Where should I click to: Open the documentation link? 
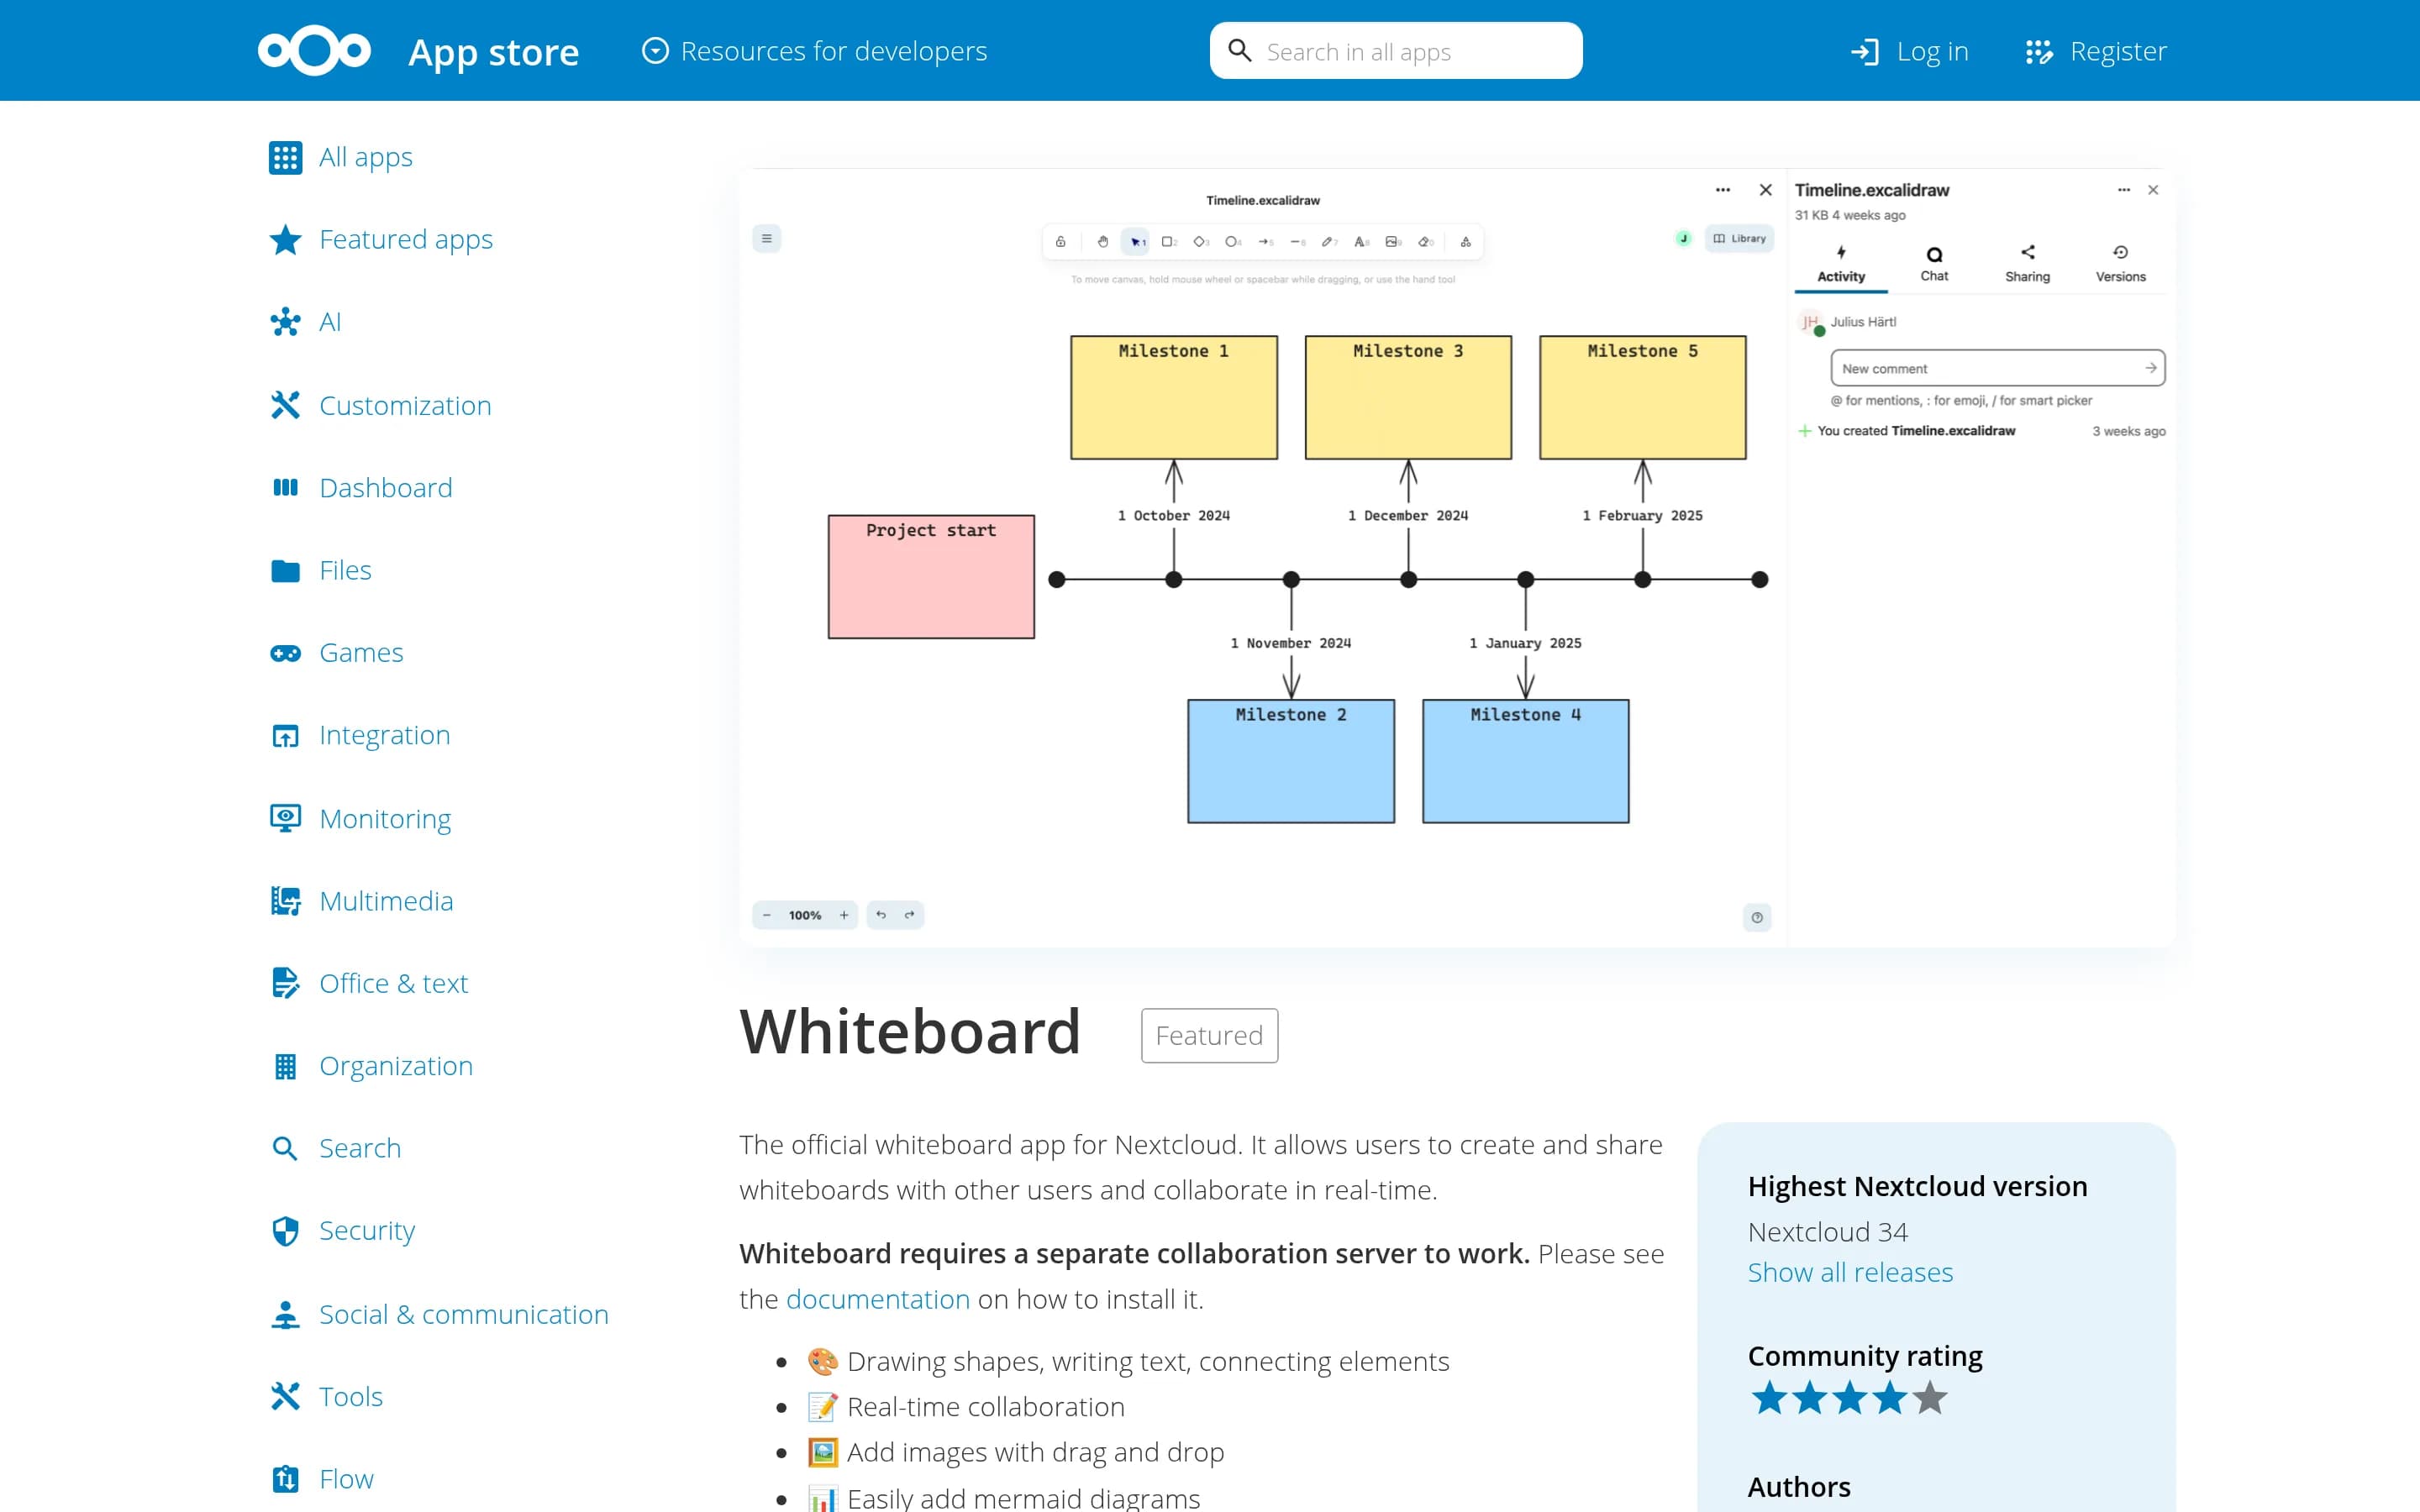click(878, 1299)
